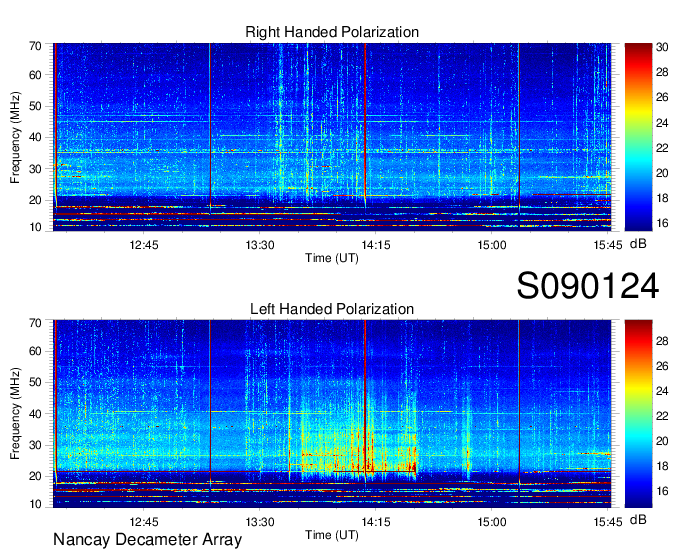This screenshot has width=680, height=552.
Task: Click 60 MHz tick on Left Handed plot
Action: (x=35, y=351)
